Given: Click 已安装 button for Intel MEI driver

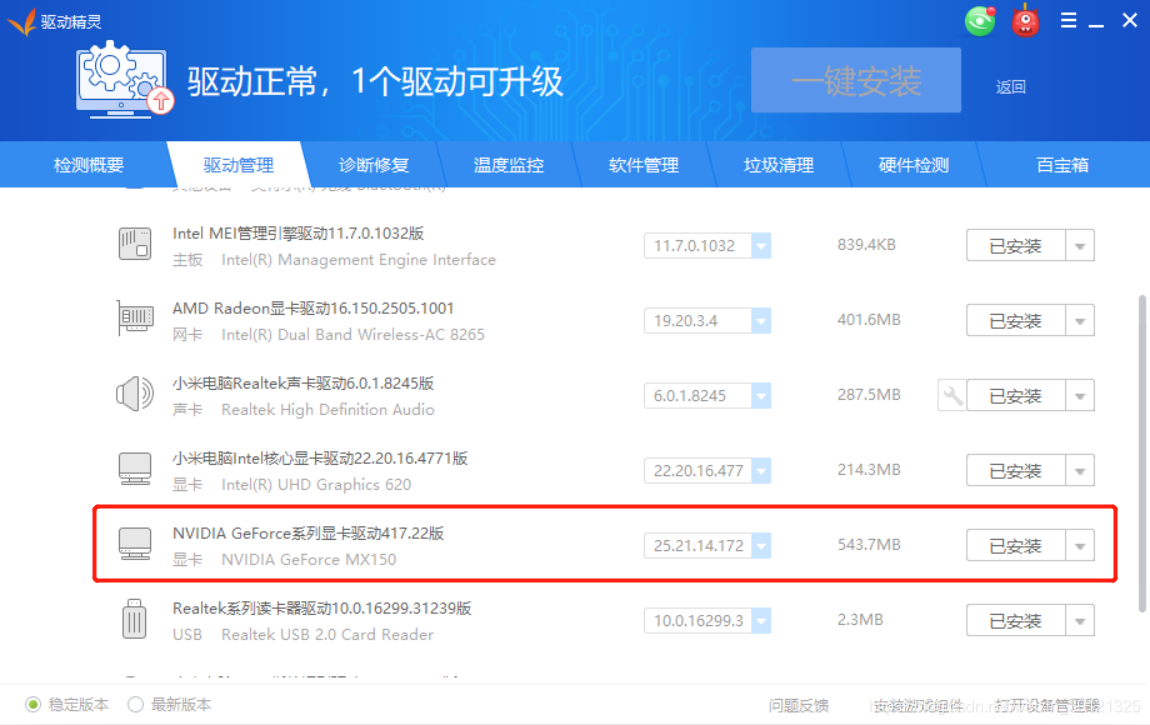Looking at the screenshot, I should 1016,246.
